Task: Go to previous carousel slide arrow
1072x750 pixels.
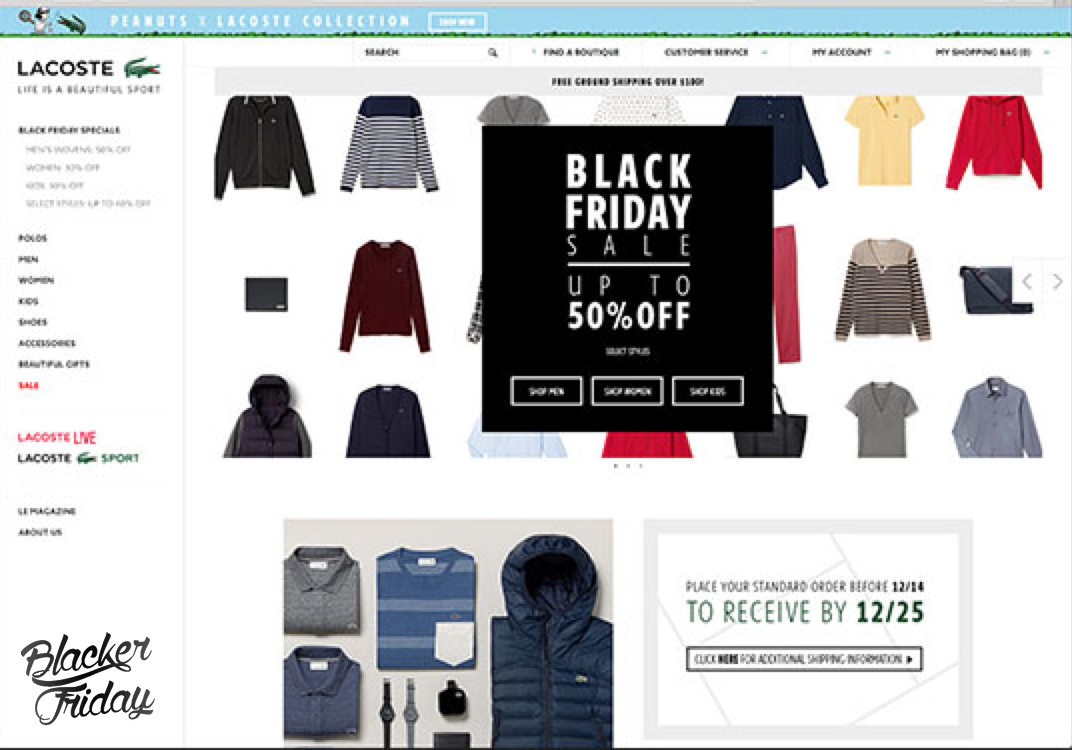Action: coord(1027,281)
